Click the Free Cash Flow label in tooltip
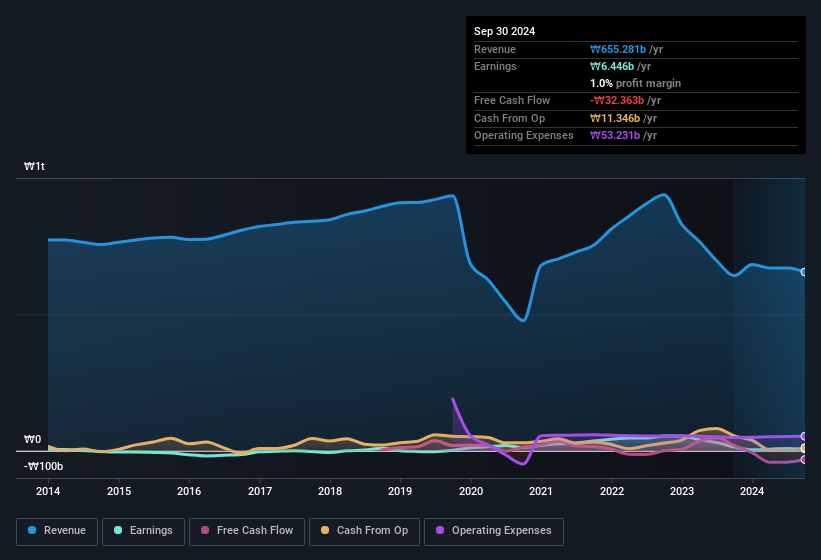This screenshot has width=821, height=560. (512, 100)
